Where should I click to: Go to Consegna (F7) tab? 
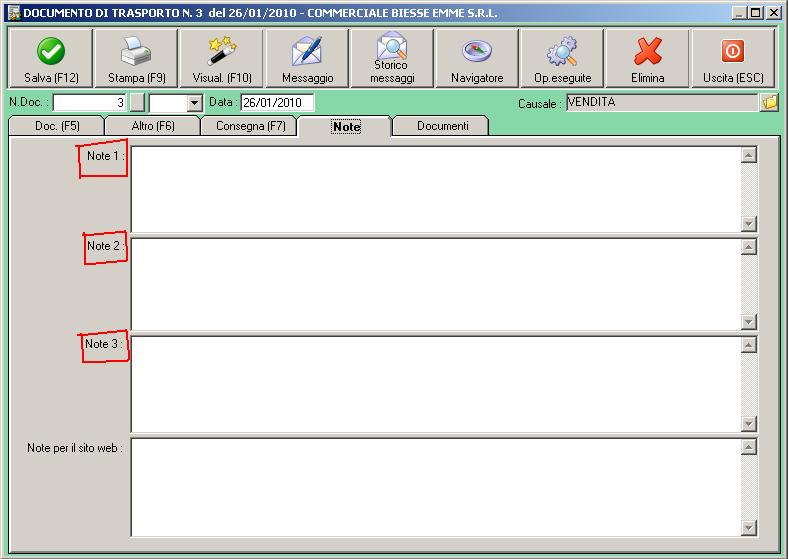tap(250, 126)
